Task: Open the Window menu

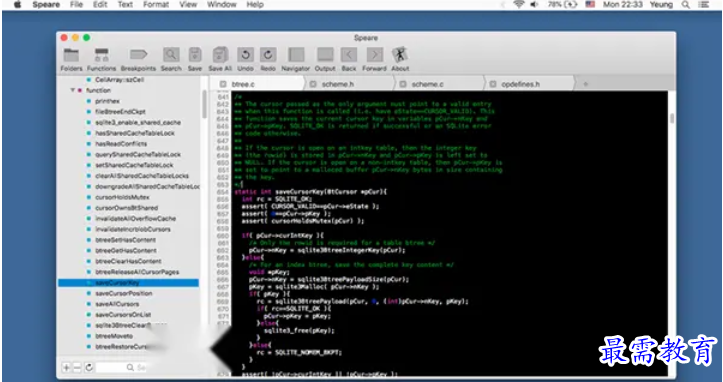Action: click(221, 5)
